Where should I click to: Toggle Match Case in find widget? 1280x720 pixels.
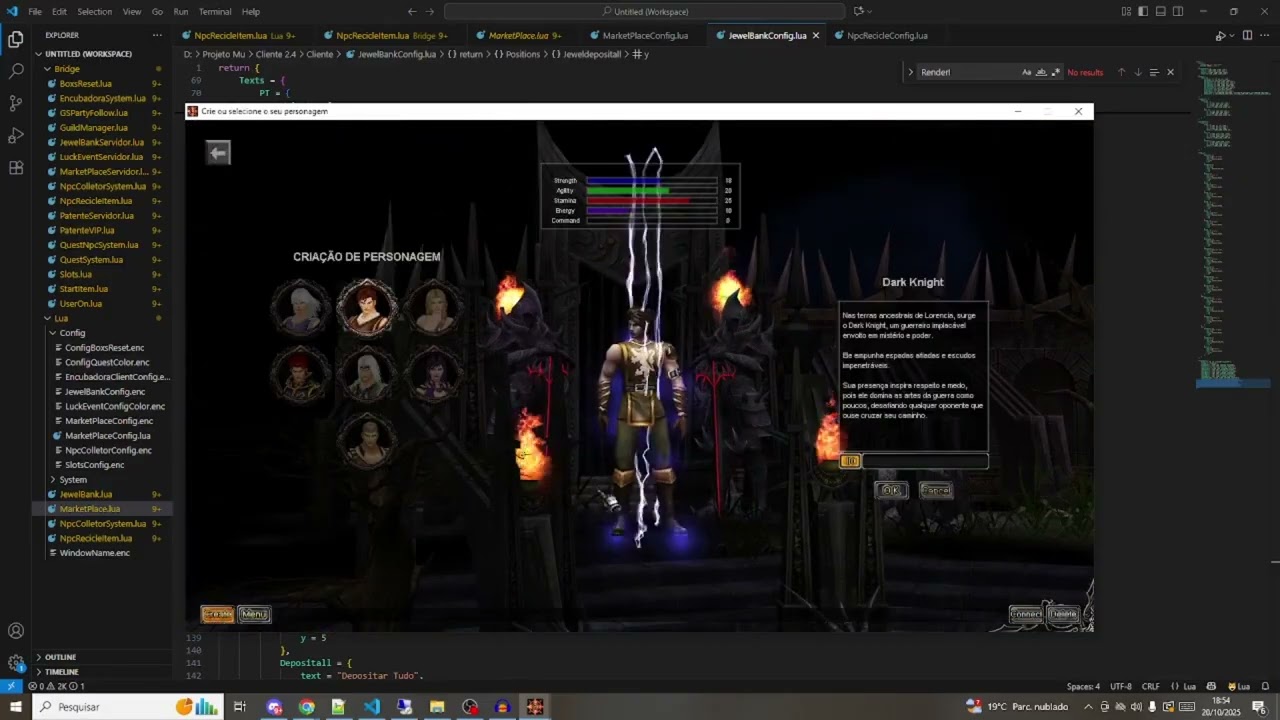point(1027,72)
